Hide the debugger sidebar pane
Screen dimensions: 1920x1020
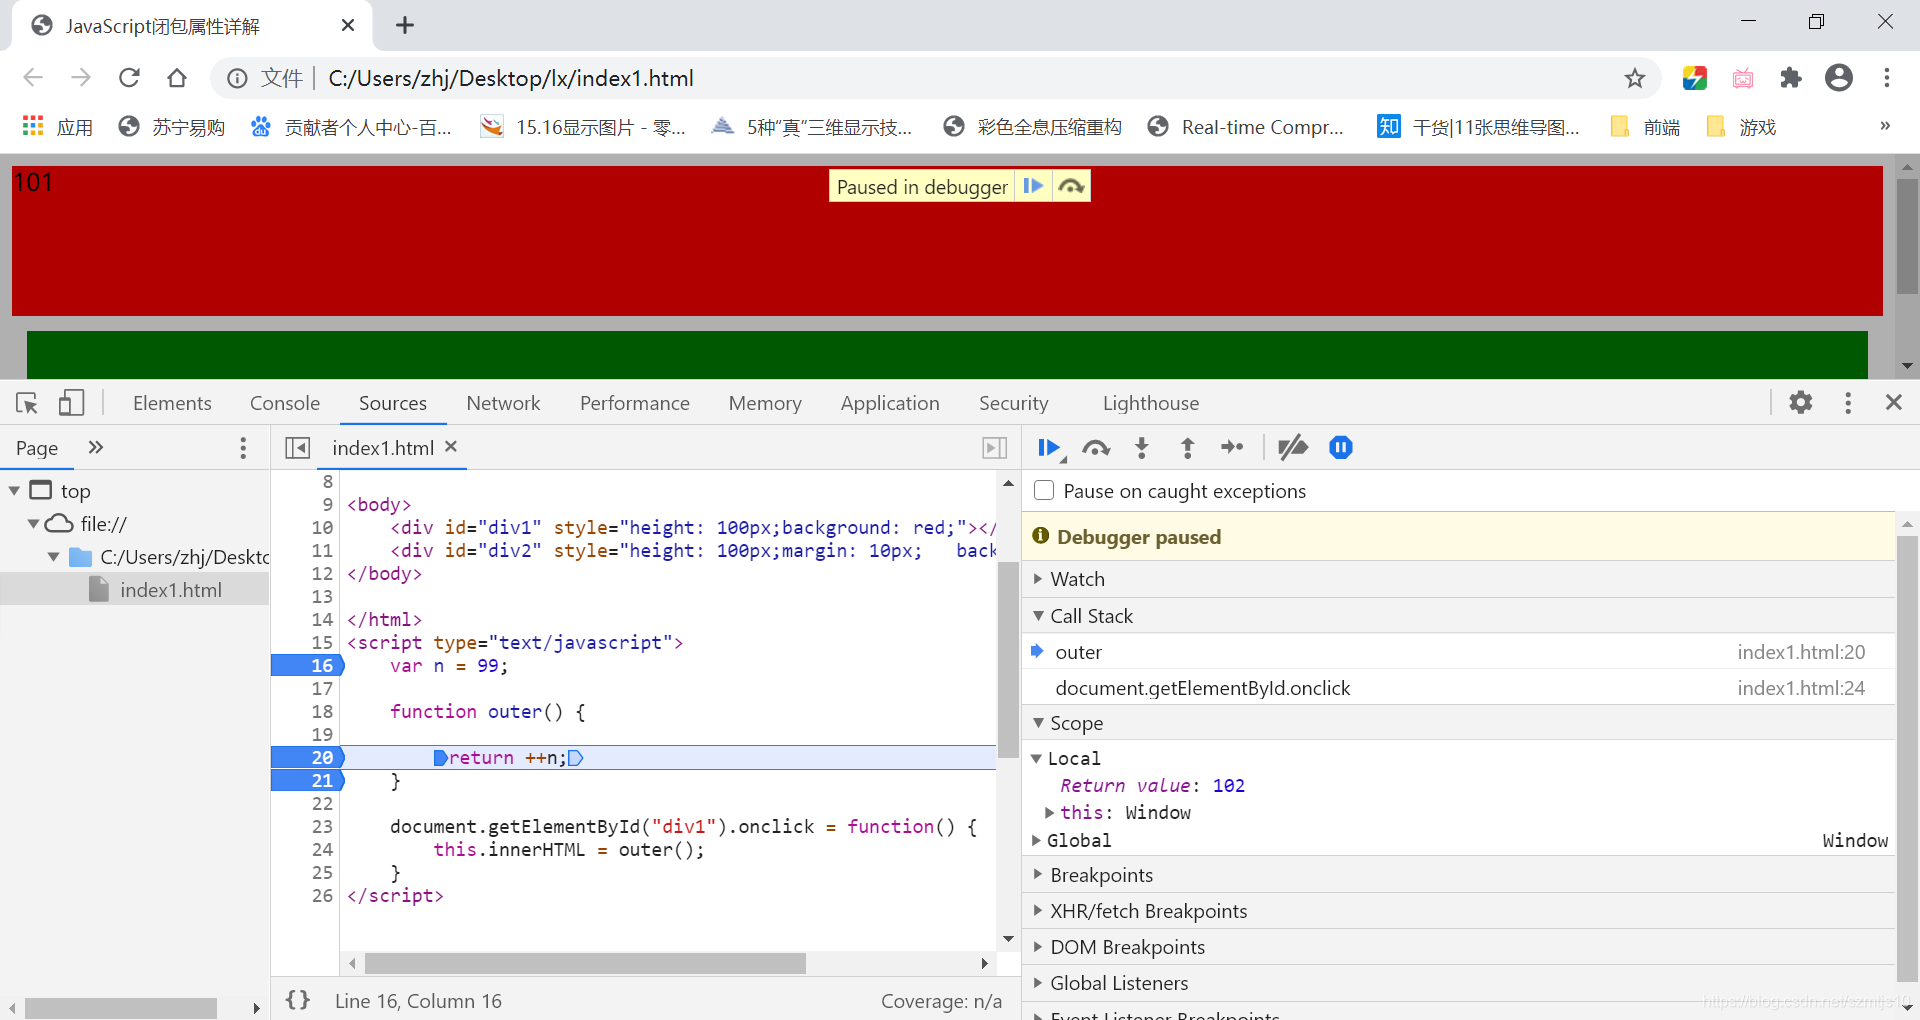pyautogui.click(x=994, y=448)
